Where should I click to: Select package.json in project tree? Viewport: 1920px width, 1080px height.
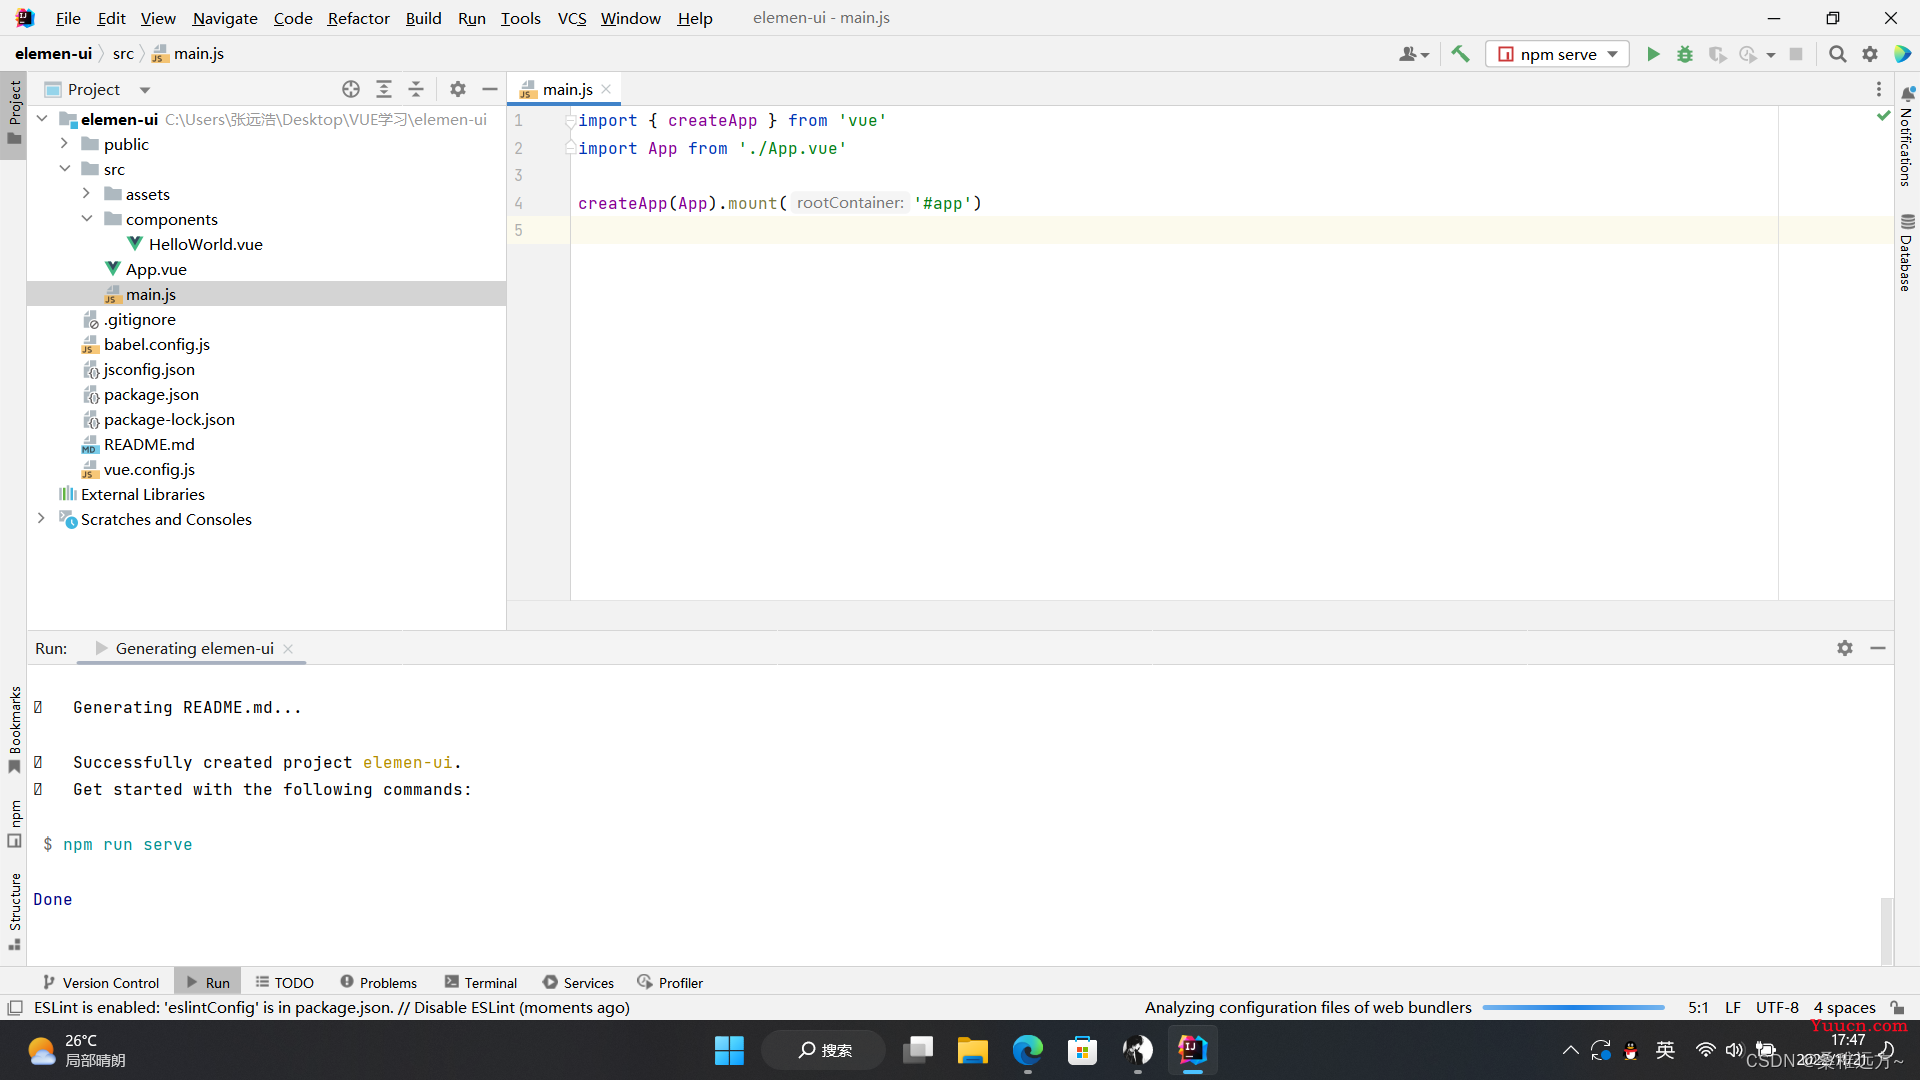pyautogui.click(x=151, y=394)
